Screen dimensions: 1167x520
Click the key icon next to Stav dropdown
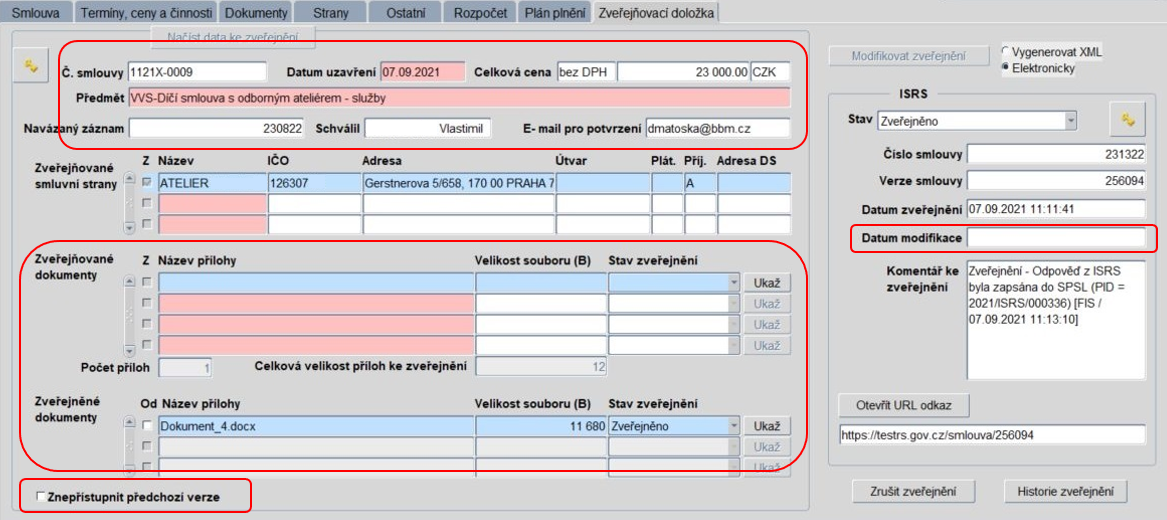coord(1130,119)
